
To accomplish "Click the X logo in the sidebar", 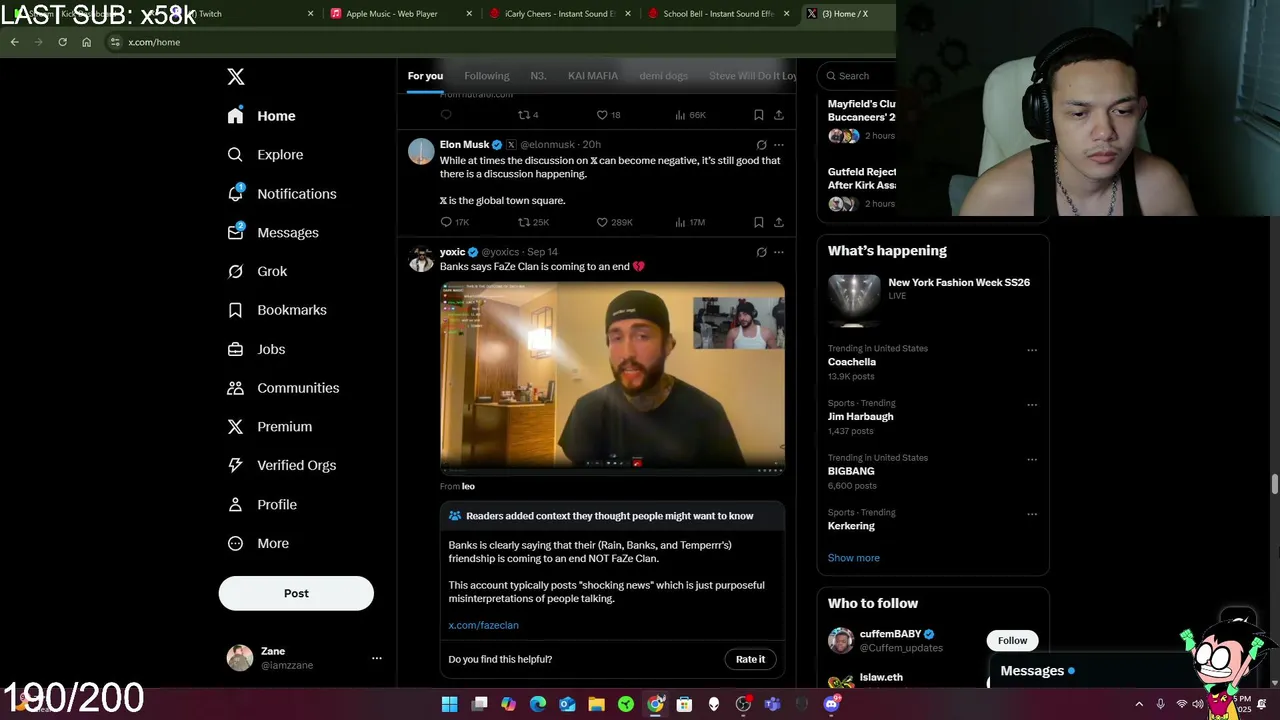I will pos(236,77).
